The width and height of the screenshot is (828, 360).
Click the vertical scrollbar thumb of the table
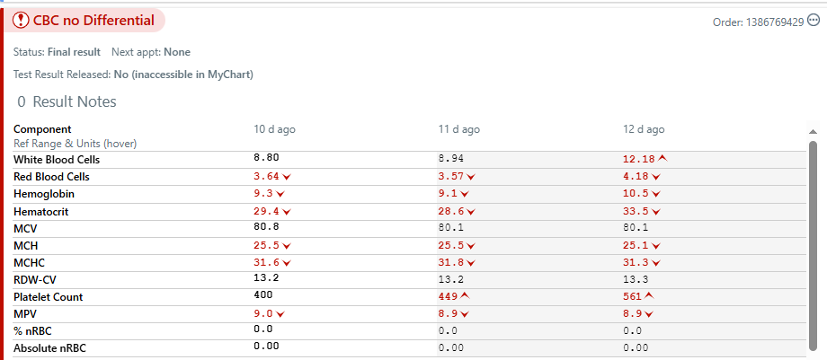(813, 245)
